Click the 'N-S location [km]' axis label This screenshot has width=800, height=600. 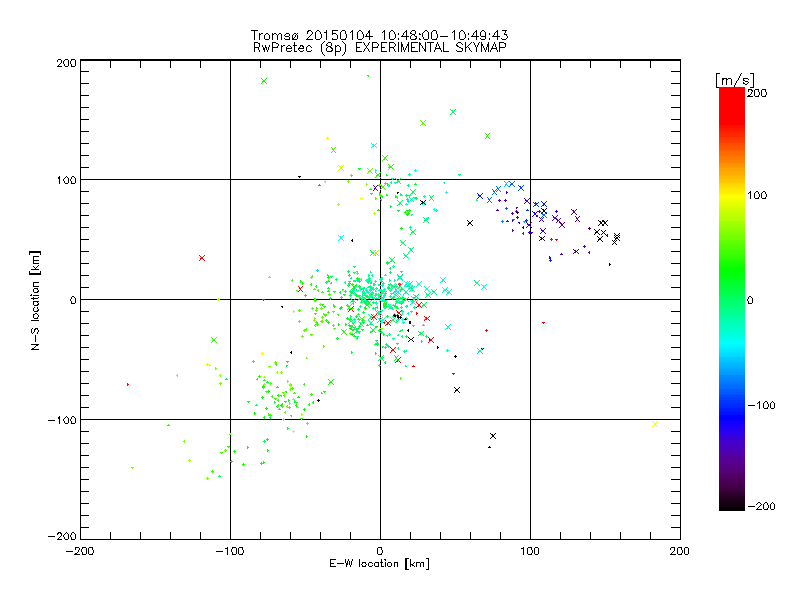click(35, 300)
